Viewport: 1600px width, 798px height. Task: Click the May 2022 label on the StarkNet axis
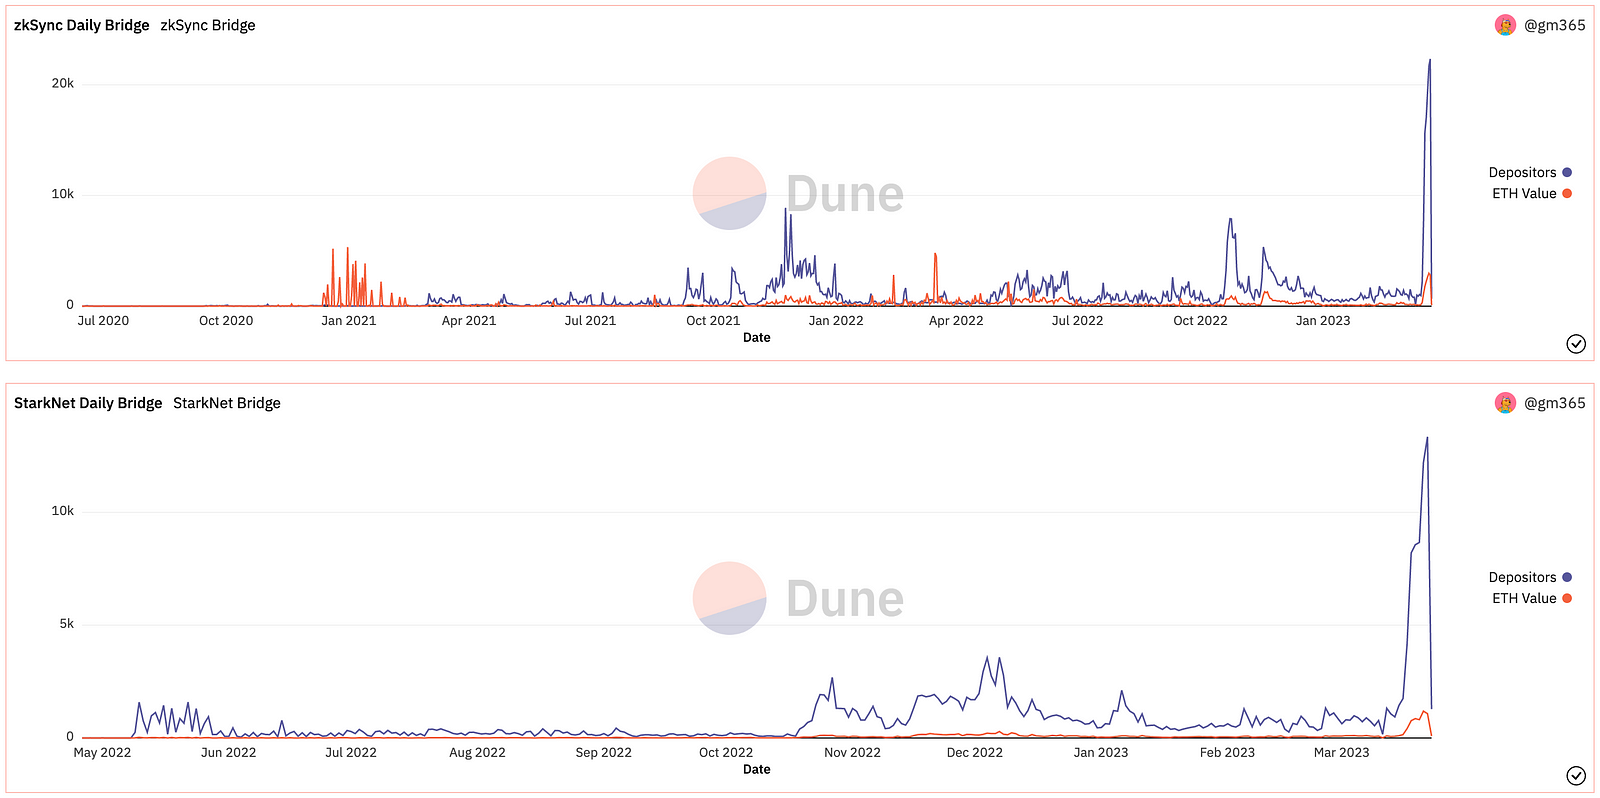click(102, 753)
